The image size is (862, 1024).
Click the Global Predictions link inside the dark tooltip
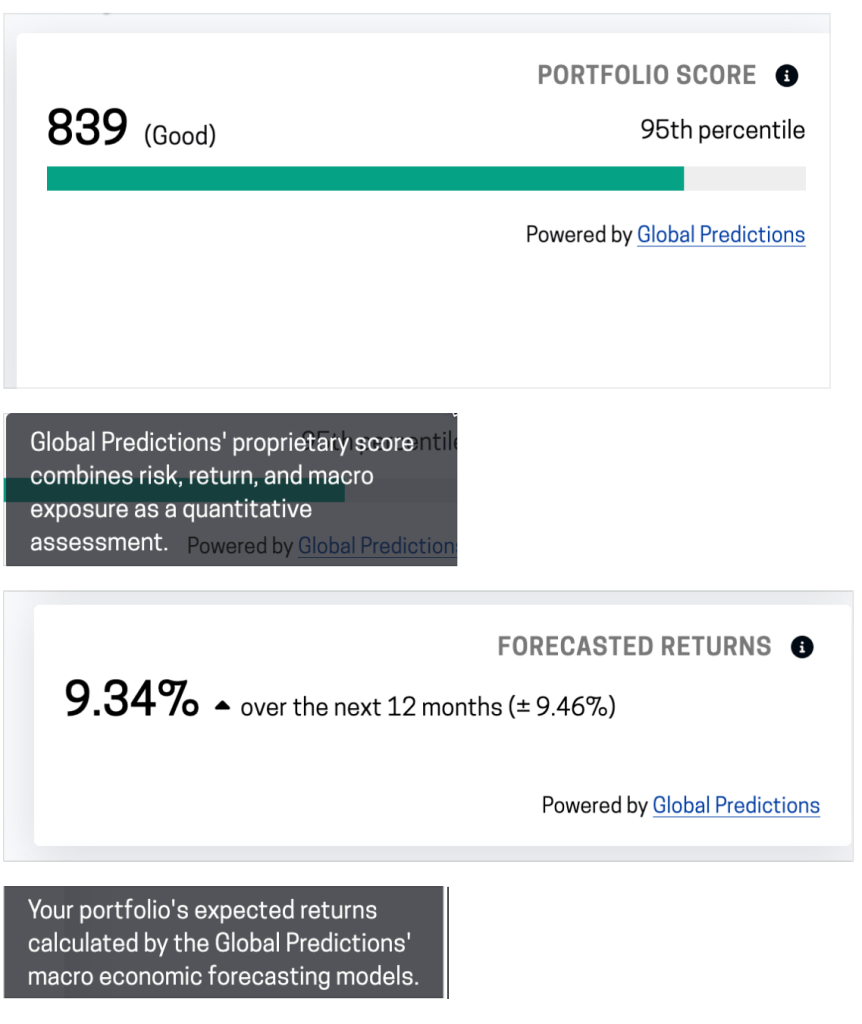377,546
